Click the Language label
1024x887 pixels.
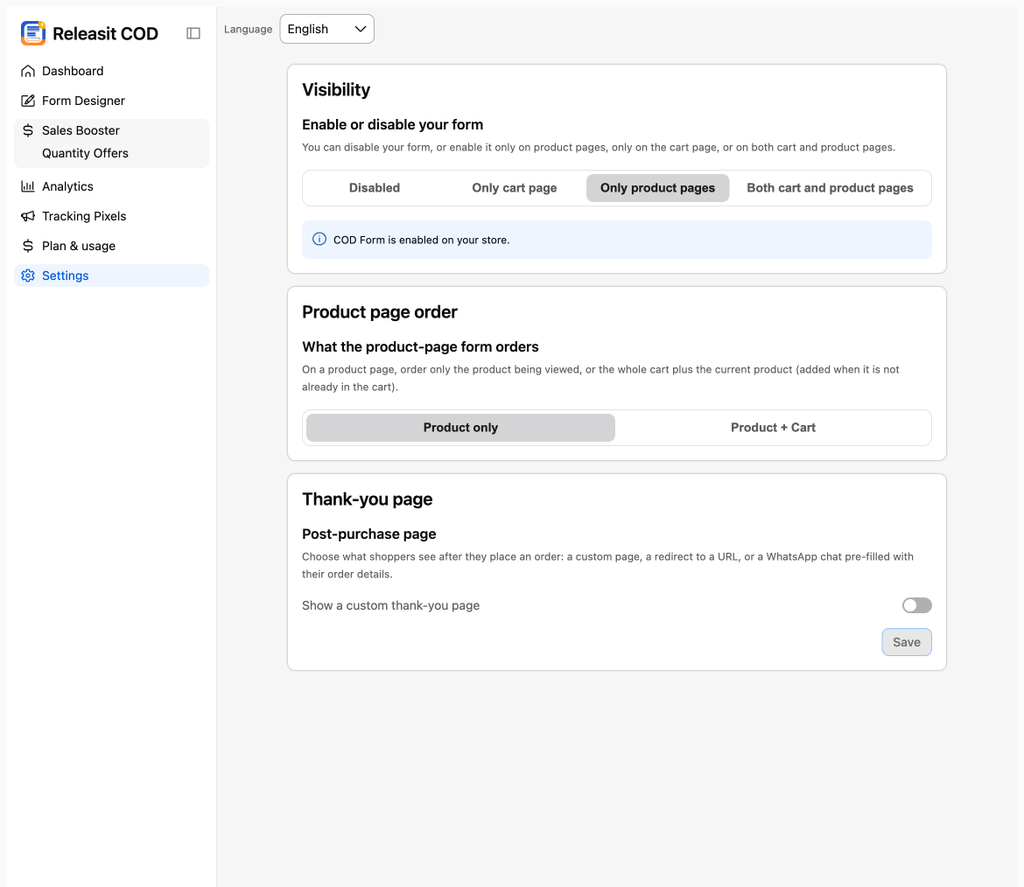[248, 29]
